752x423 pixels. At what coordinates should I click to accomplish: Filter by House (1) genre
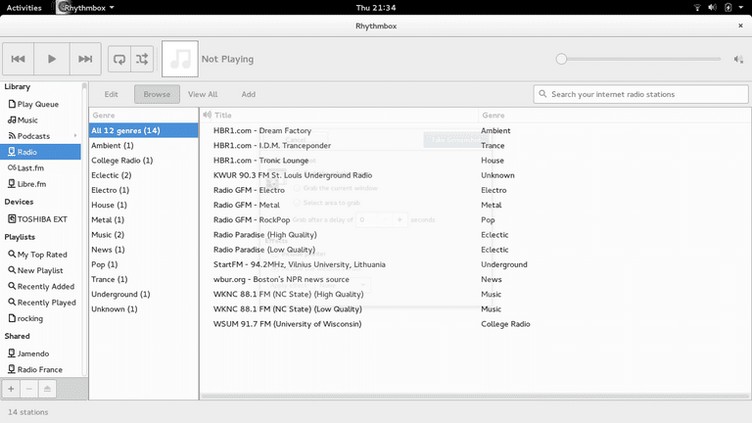143,205
